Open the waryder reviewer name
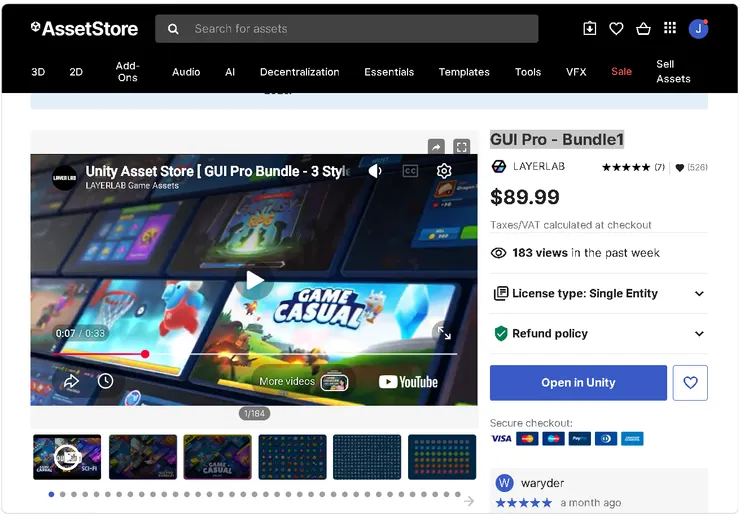The width and height of the screenshot is (740, 514). coord(542,483)
